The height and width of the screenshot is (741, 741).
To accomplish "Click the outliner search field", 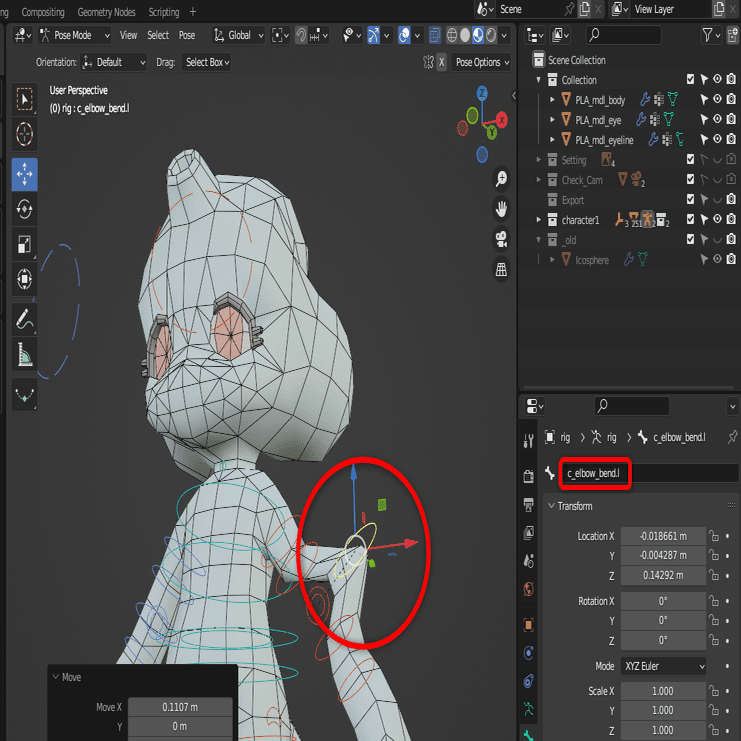I will tap(623, 35).
